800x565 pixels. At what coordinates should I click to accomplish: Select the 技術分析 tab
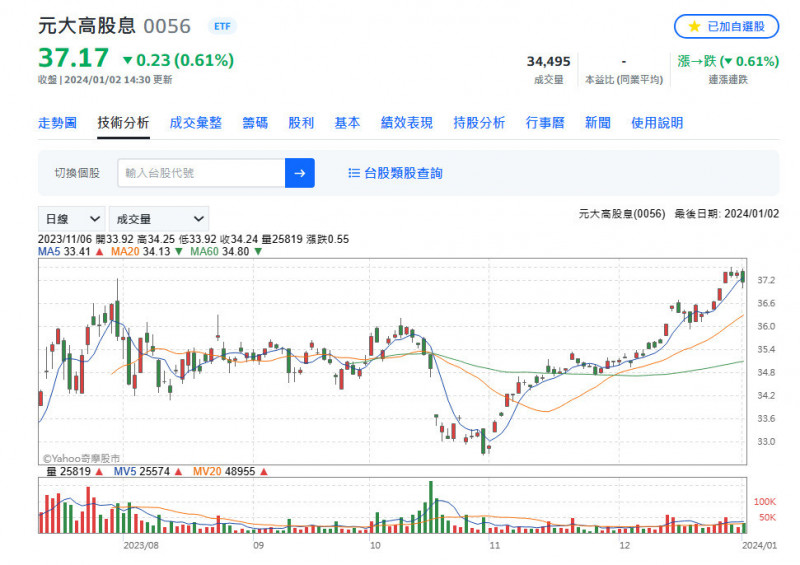pyautogui.click(x=123, y=122)
